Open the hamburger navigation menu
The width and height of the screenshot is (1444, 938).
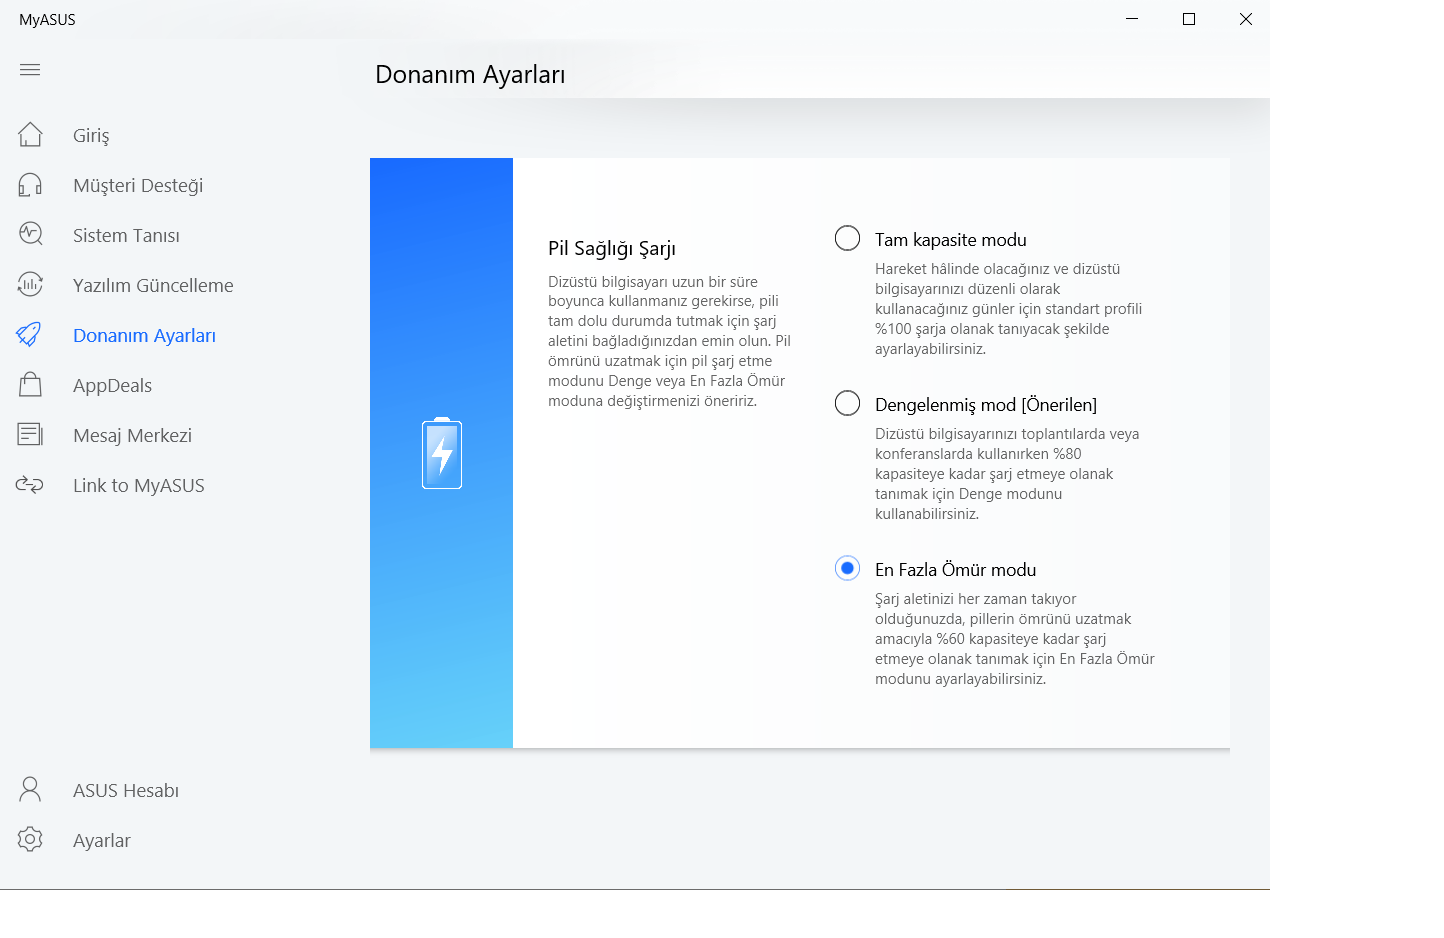click(30, 69)
